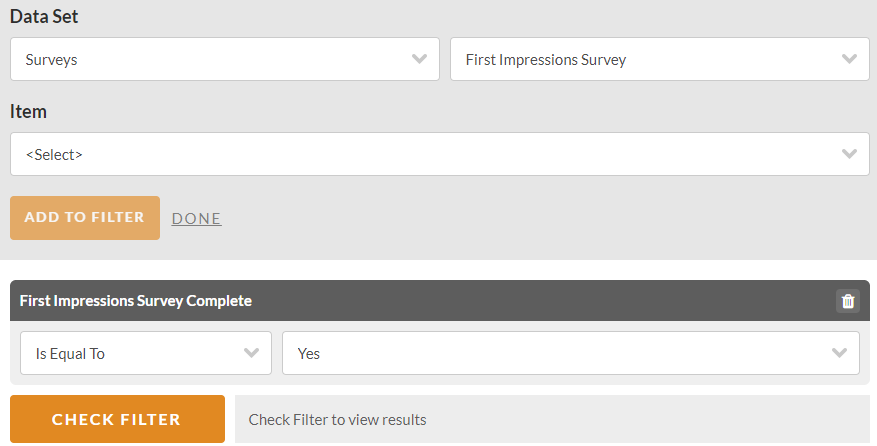The image size is (877, 446).
Task: Click the chevron next to Is Equal To
Action: click(251, 353)
